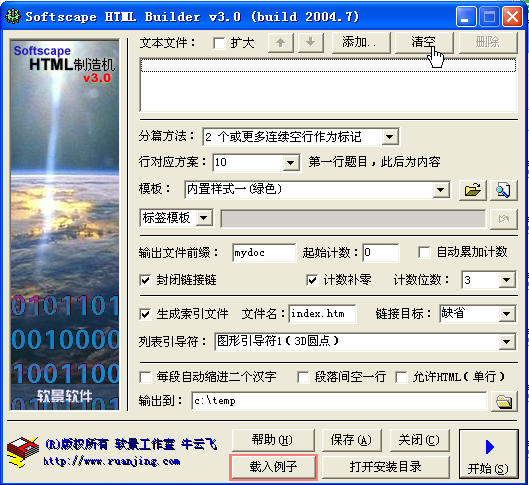Open template file with folder icon
This screenshot has height=485, width=529.
coord(473,191)
